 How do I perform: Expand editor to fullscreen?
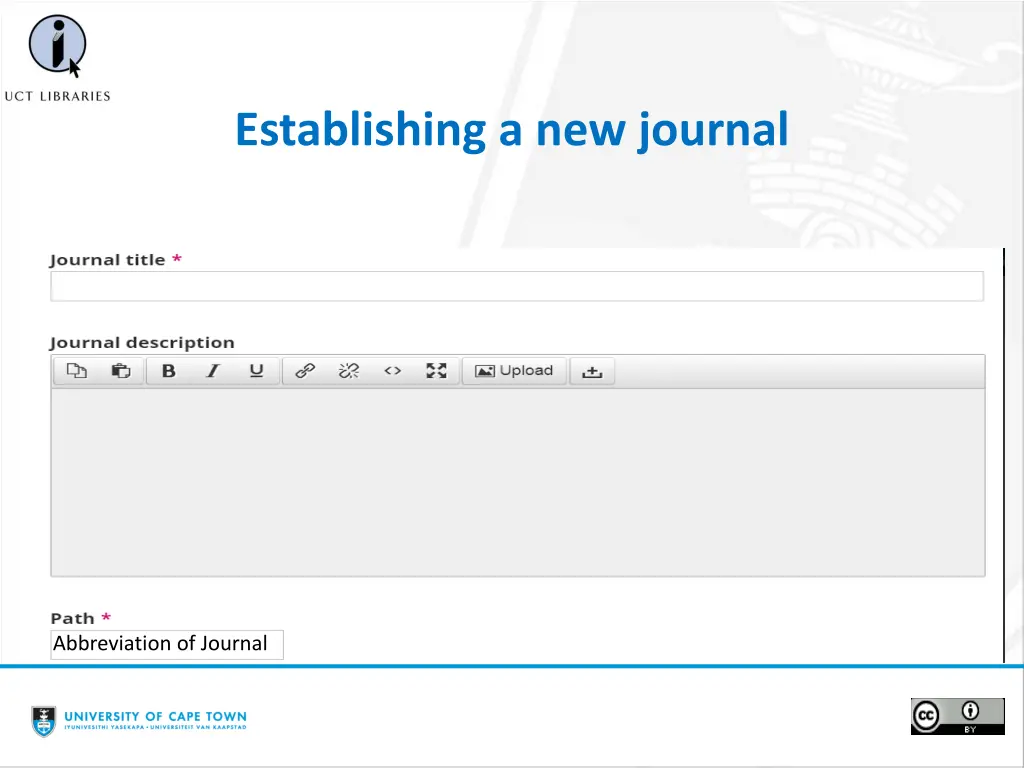pyautogui.click(x=436, y=371)
